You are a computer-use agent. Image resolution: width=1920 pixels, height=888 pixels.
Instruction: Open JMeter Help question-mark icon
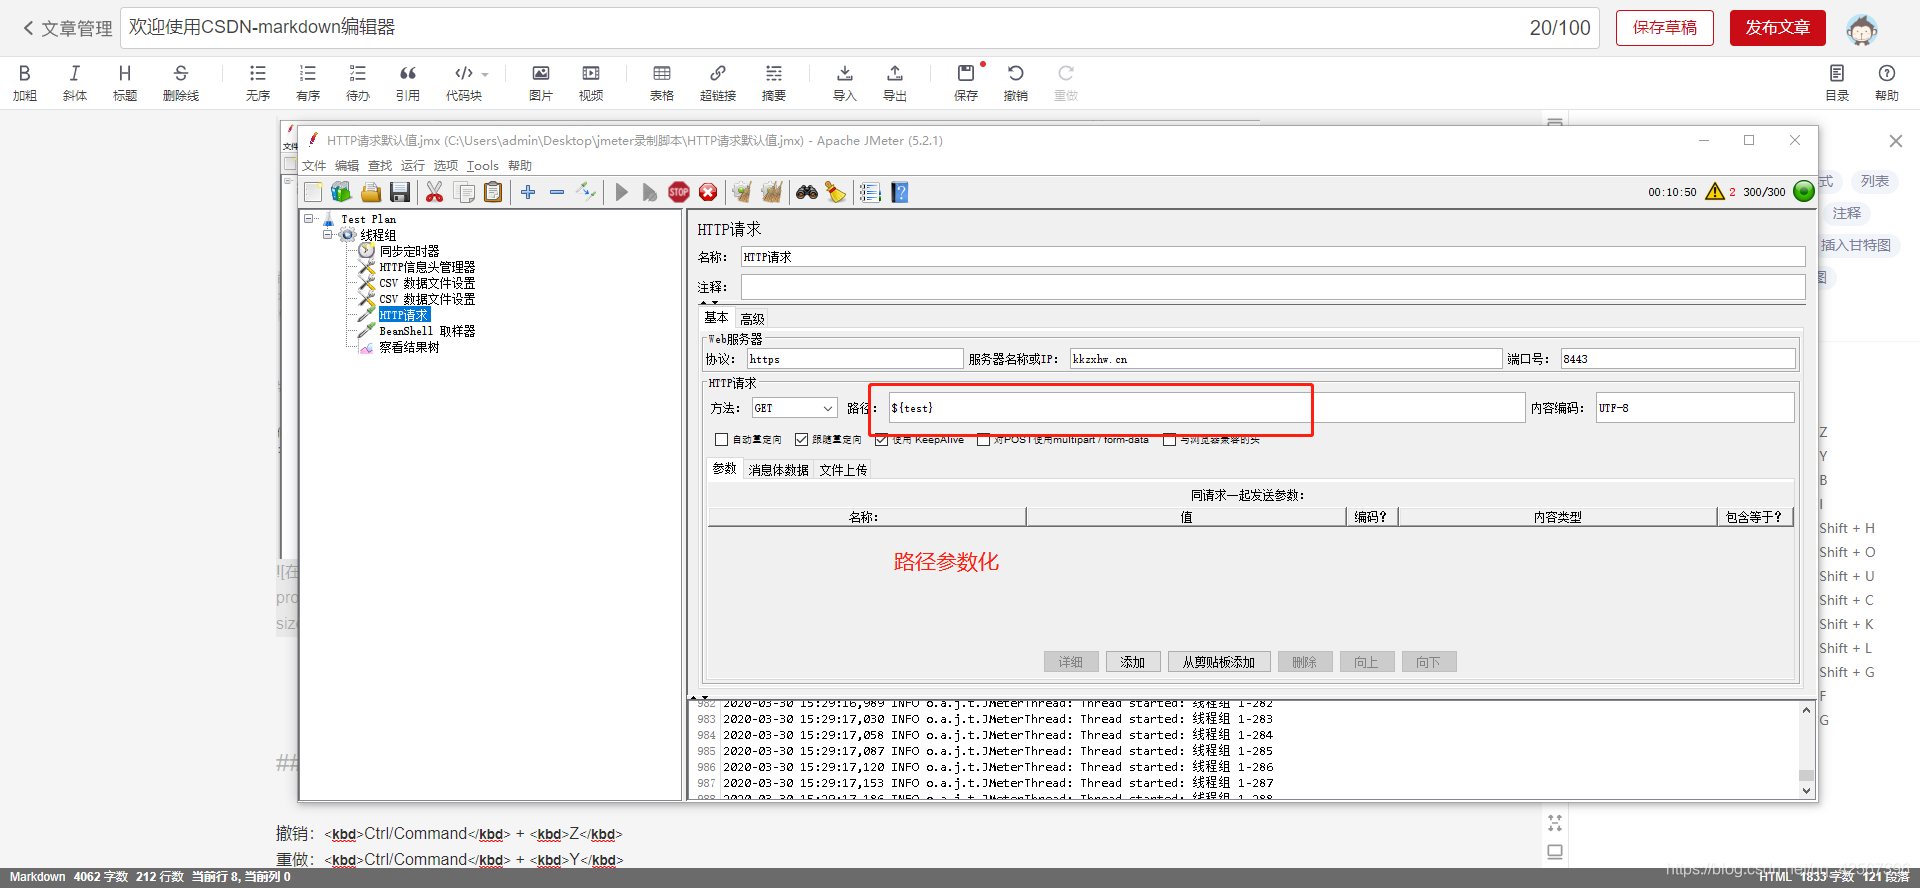tap(900, 192)
